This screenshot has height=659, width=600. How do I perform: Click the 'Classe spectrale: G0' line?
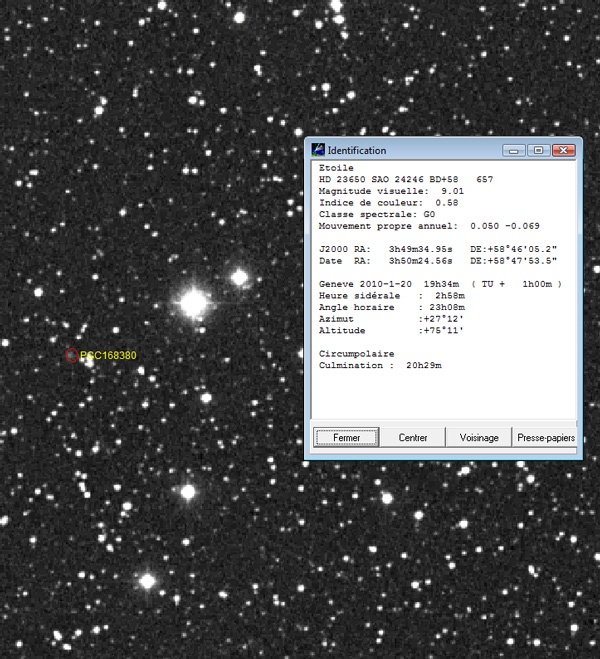(377, 214)
